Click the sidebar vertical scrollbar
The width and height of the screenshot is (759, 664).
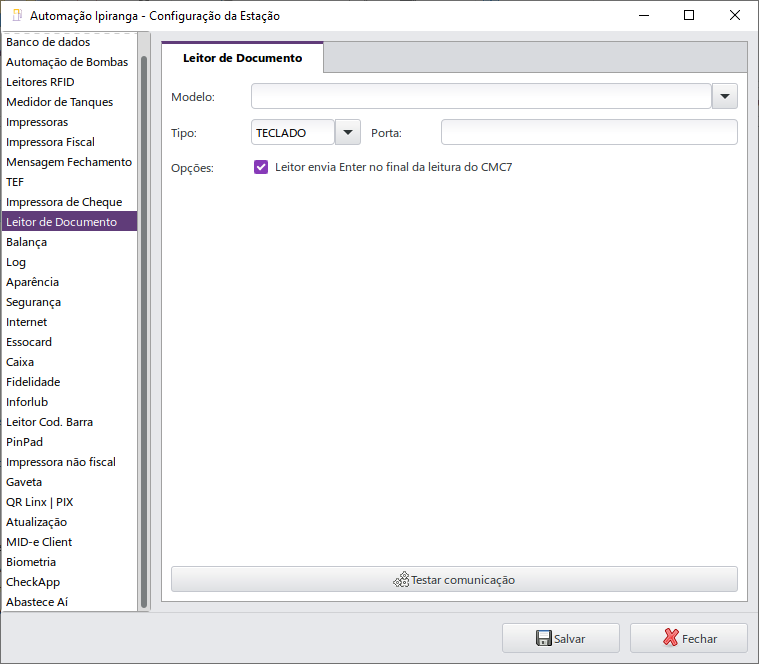coord(144,332)
